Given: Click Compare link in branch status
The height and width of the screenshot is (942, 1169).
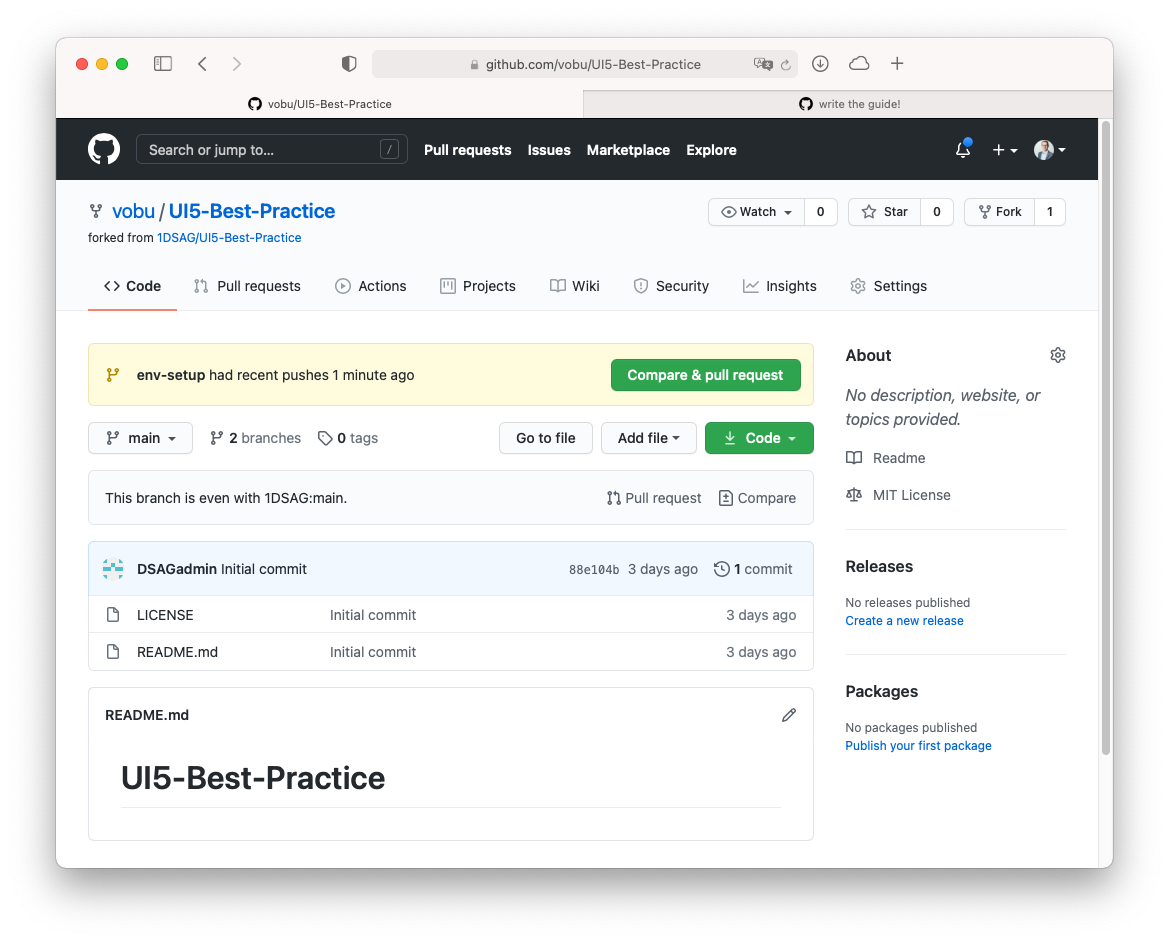Looking at the screenshot, I should click(x=757, y=498).
